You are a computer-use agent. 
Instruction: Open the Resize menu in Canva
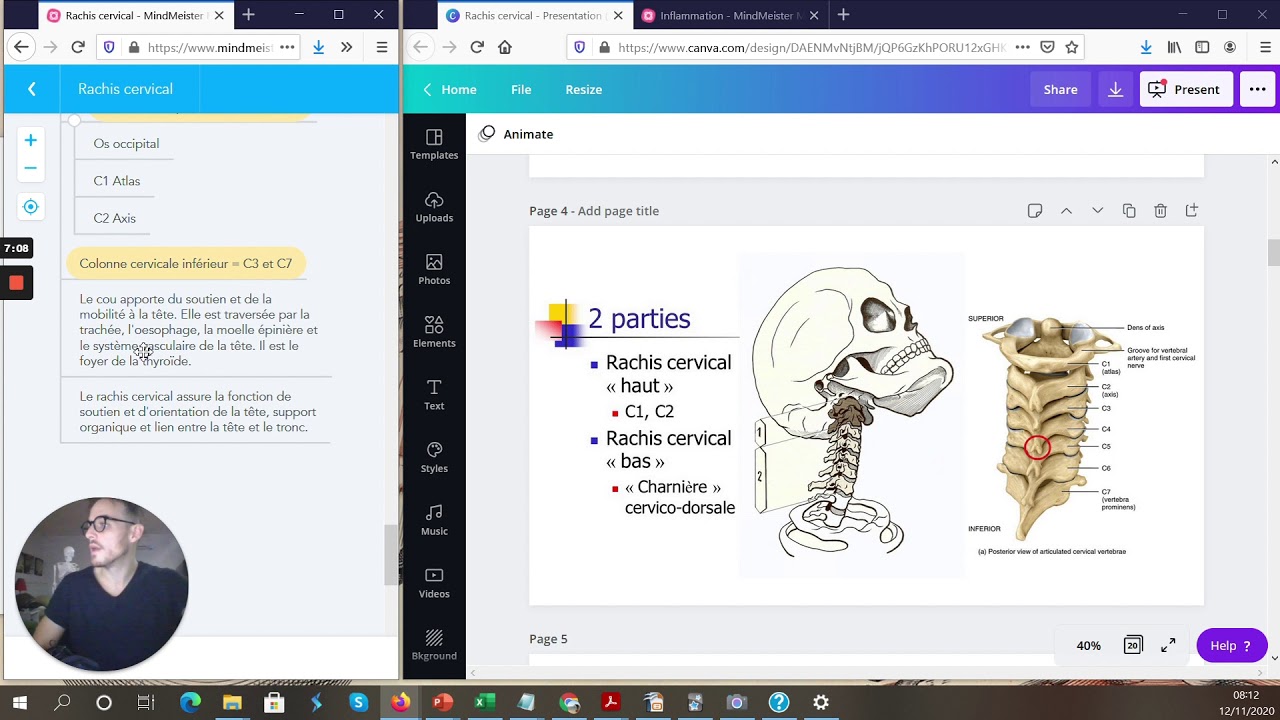(583, 89)
